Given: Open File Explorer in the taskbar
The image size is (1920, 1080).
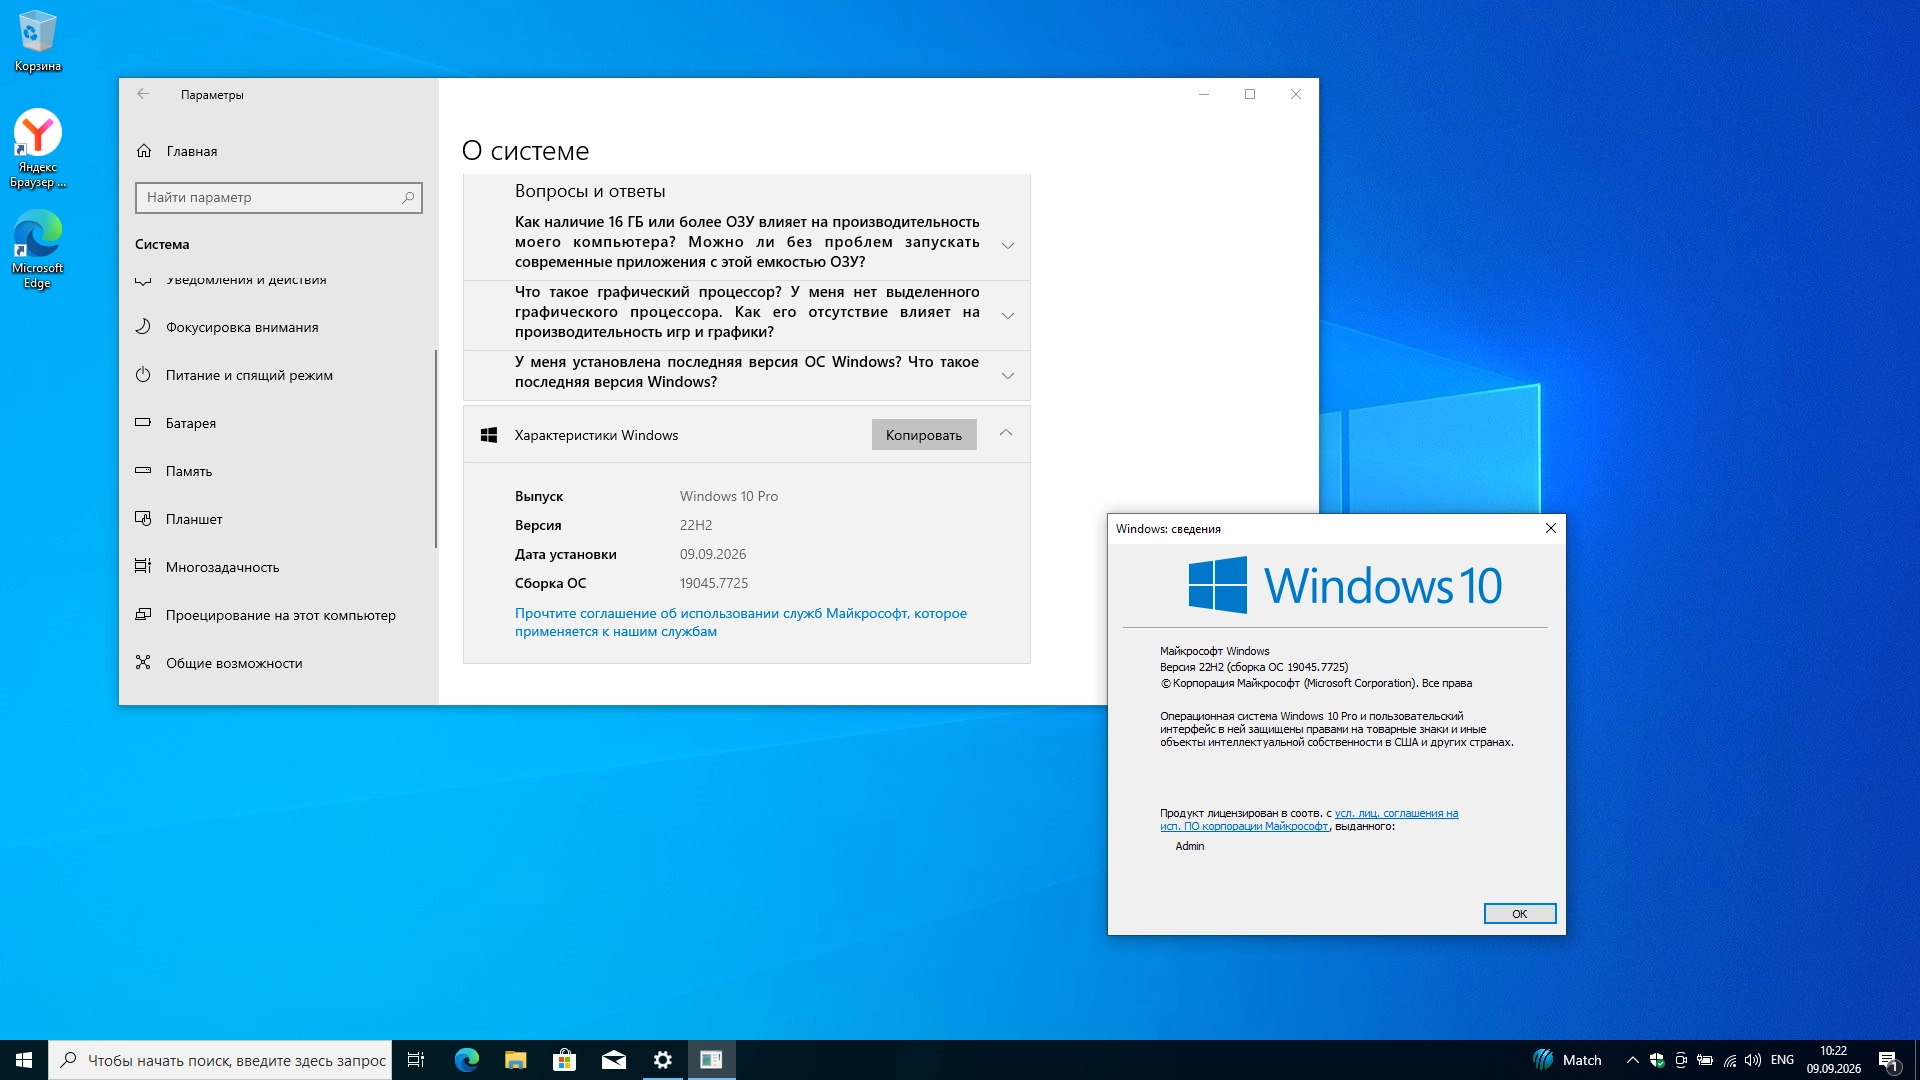Looking at the screenshot, I should (x=516, y=1060).
